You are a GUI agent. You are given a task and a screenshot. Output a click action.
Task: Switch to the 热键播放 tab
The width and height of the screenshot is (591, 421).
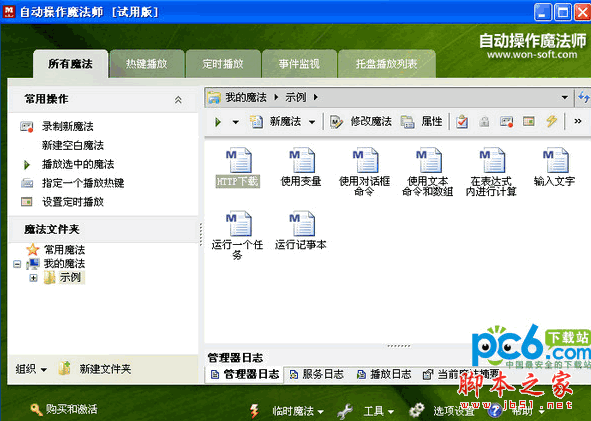(x=147, y=64)
